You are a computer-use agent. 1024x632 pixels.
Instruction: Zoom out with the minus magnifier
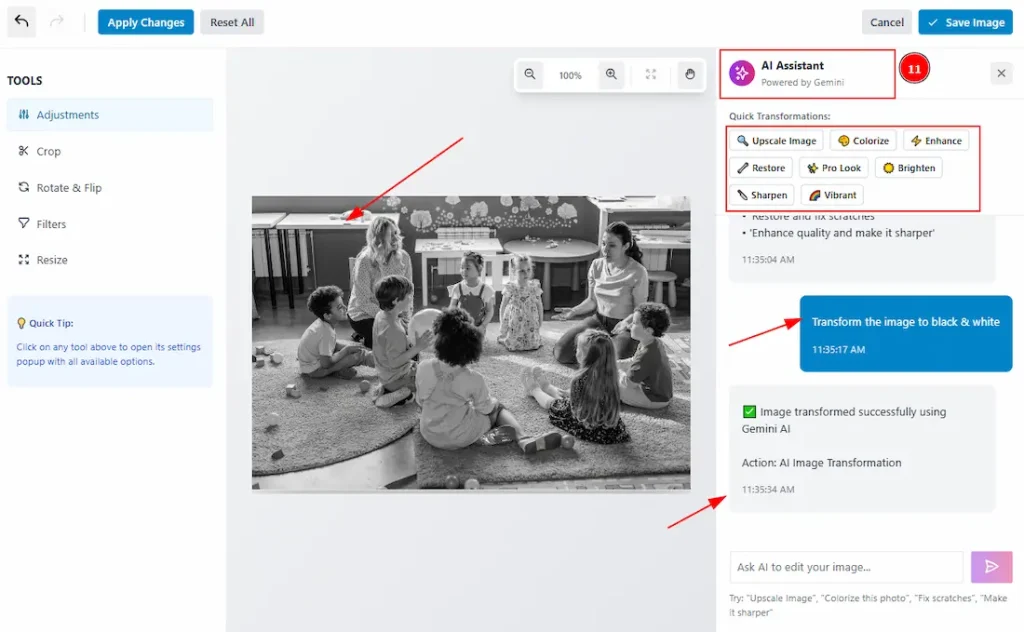click(x=530, y=75)
